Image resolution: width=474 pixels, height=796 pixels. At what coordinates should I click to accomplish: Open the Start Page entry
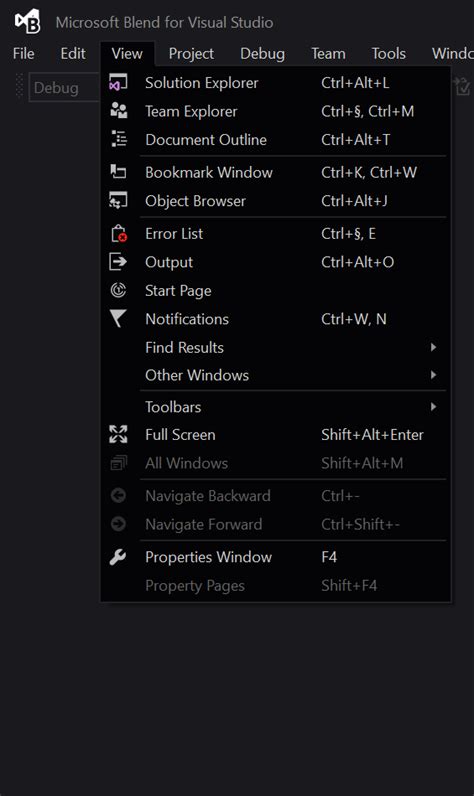(x=276, y=290)
